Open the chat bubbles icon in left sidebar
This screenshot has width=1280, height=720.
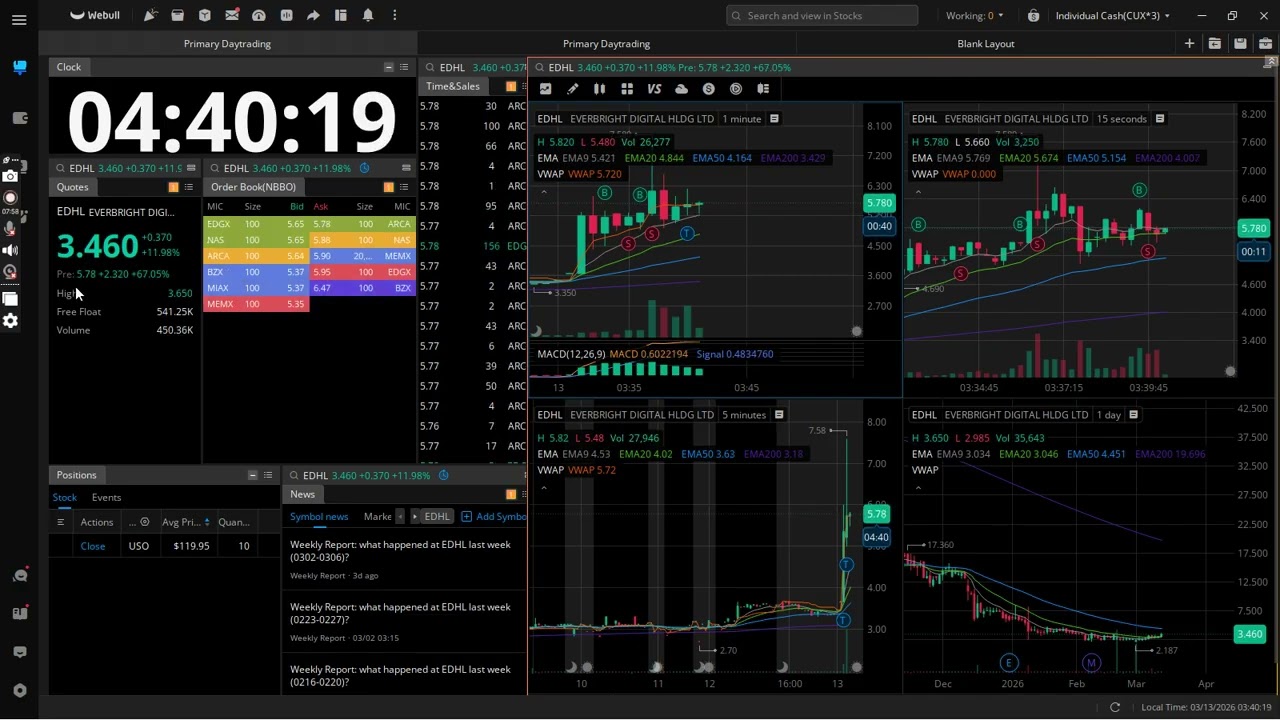[x=19, y=575]
